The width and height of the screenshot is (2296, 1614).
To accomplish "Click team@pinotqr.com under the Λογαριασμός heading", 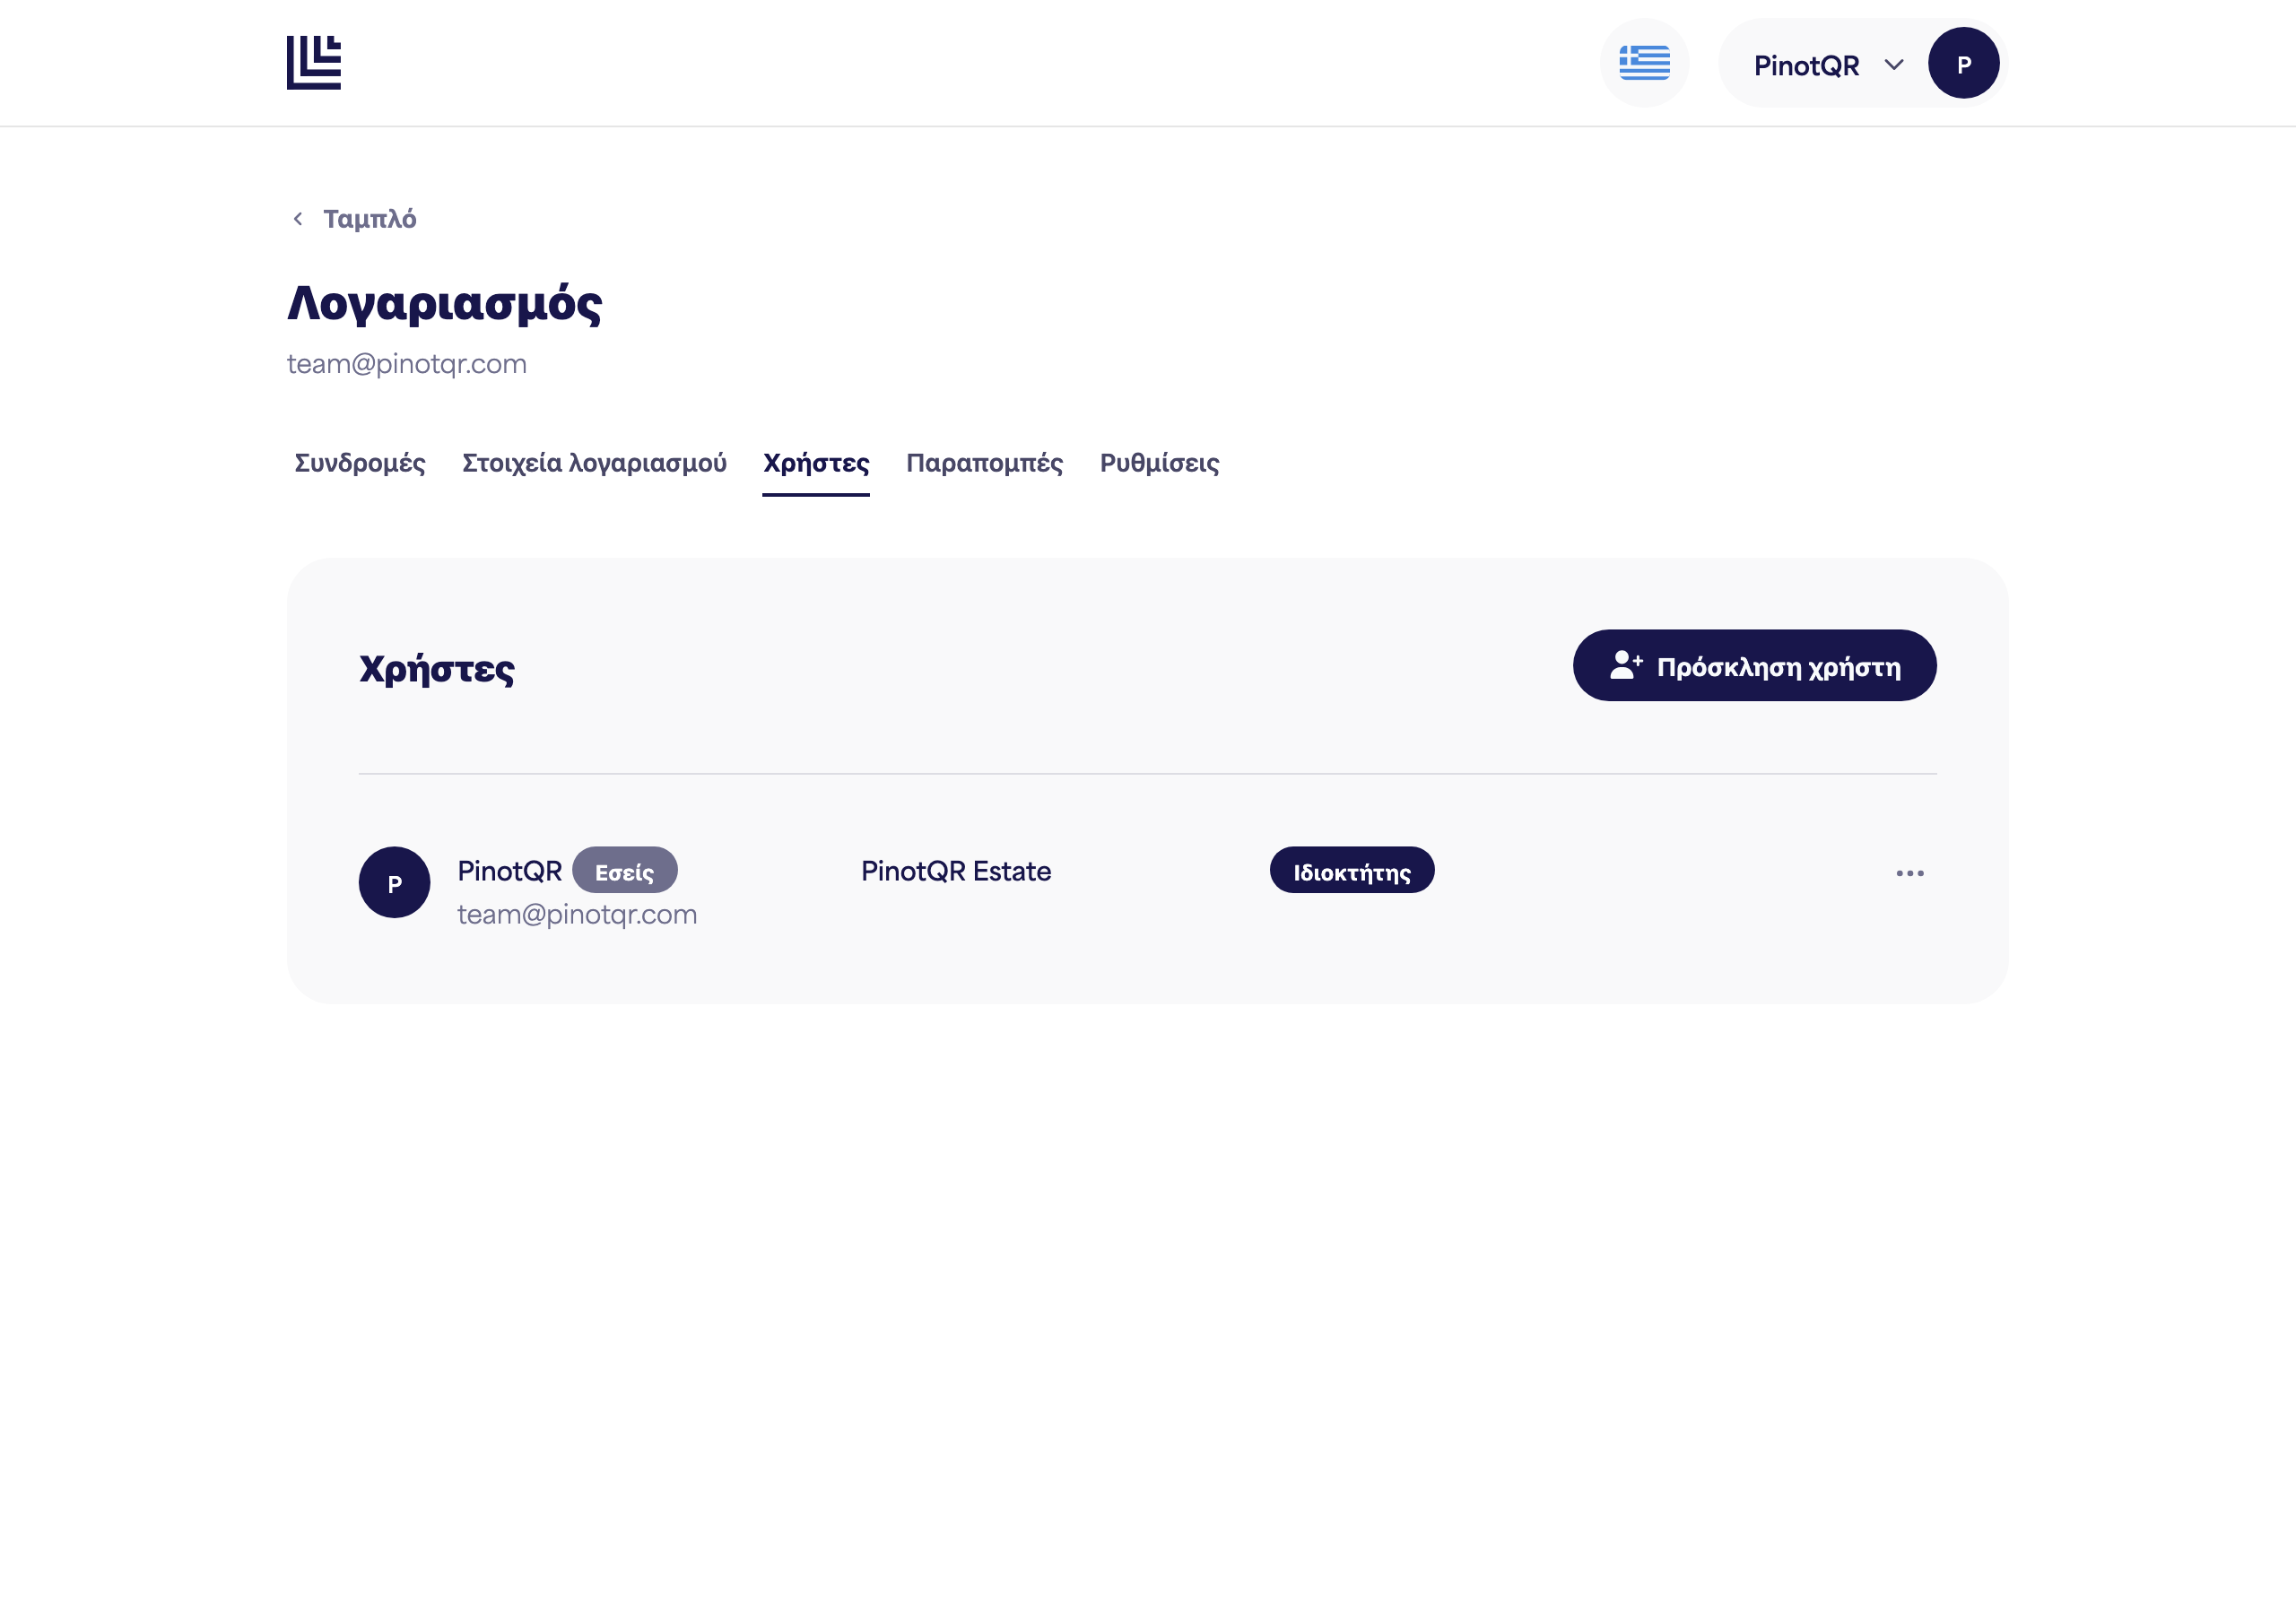I will pyautogui.click(x=406, y=364).
